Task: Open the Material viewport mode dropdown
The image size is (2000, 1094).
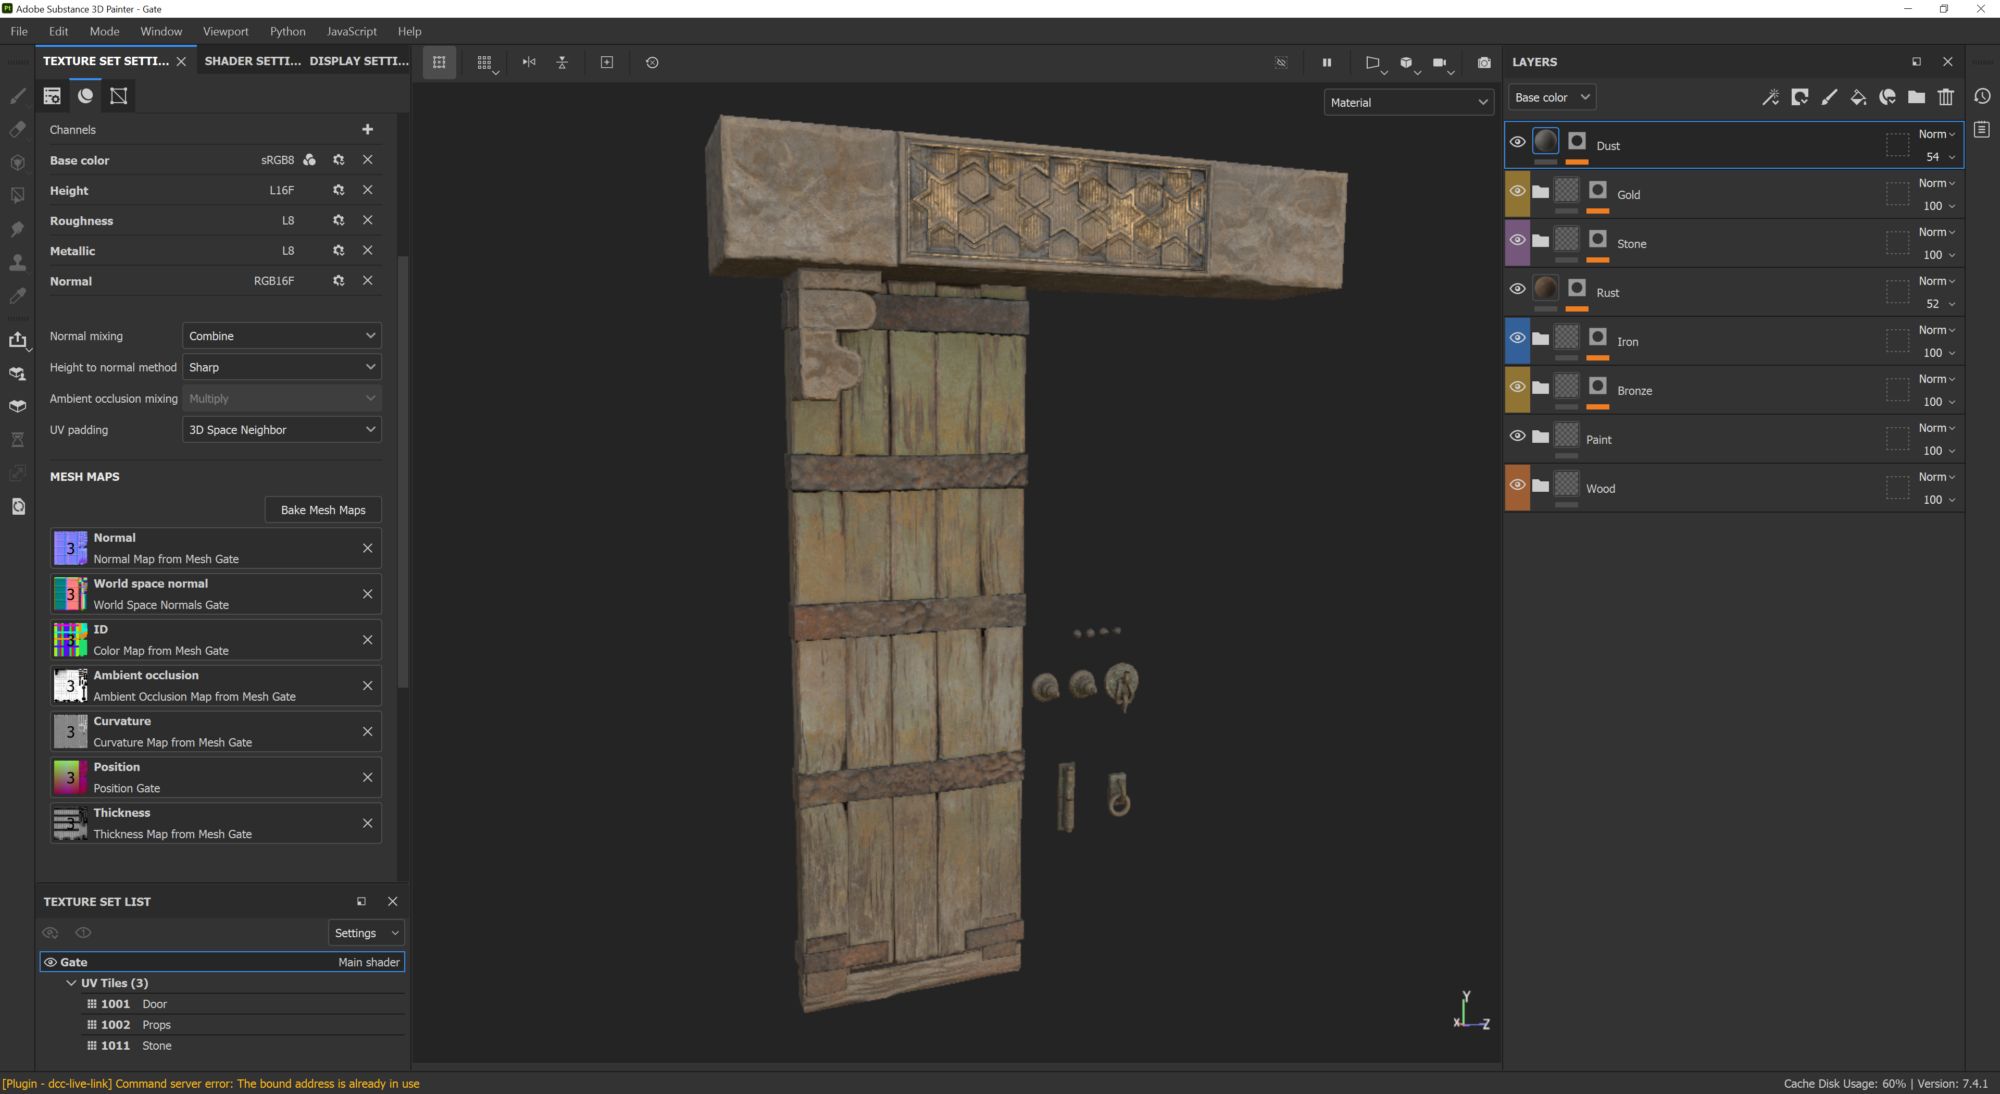Action: [x=1407, y=102]
